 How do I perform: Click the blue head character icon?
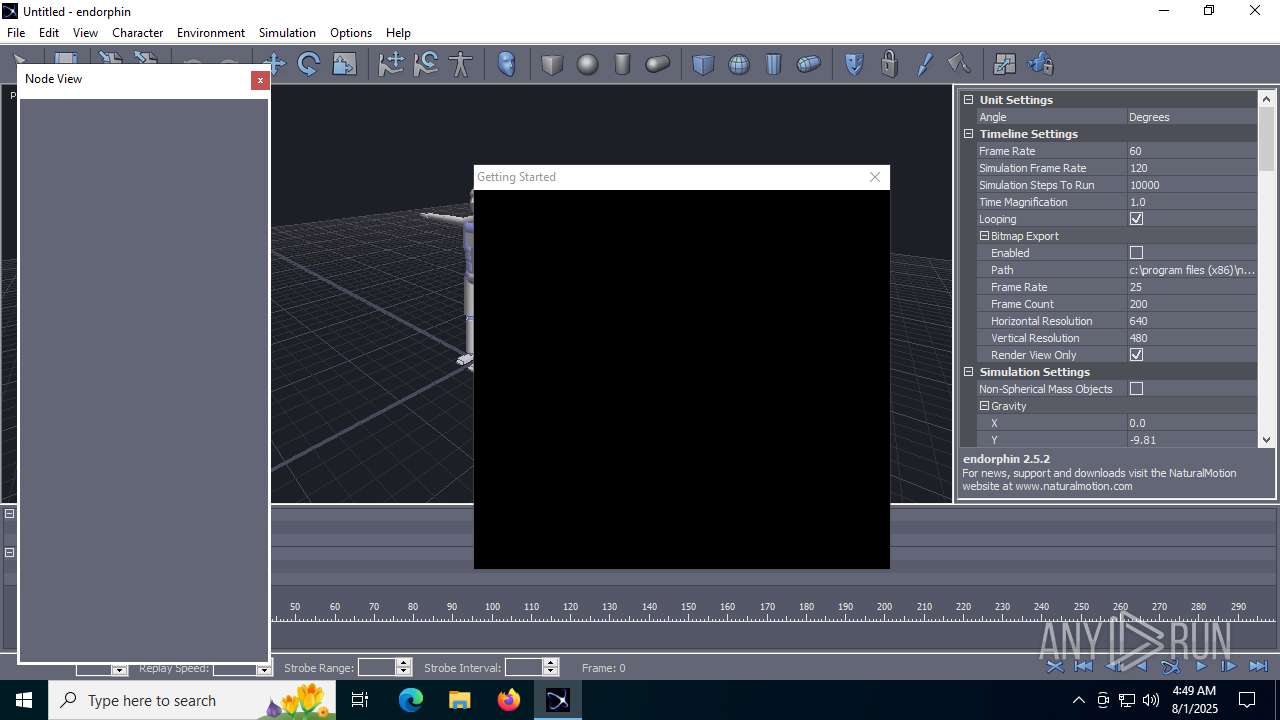click(x=507, y=64)
